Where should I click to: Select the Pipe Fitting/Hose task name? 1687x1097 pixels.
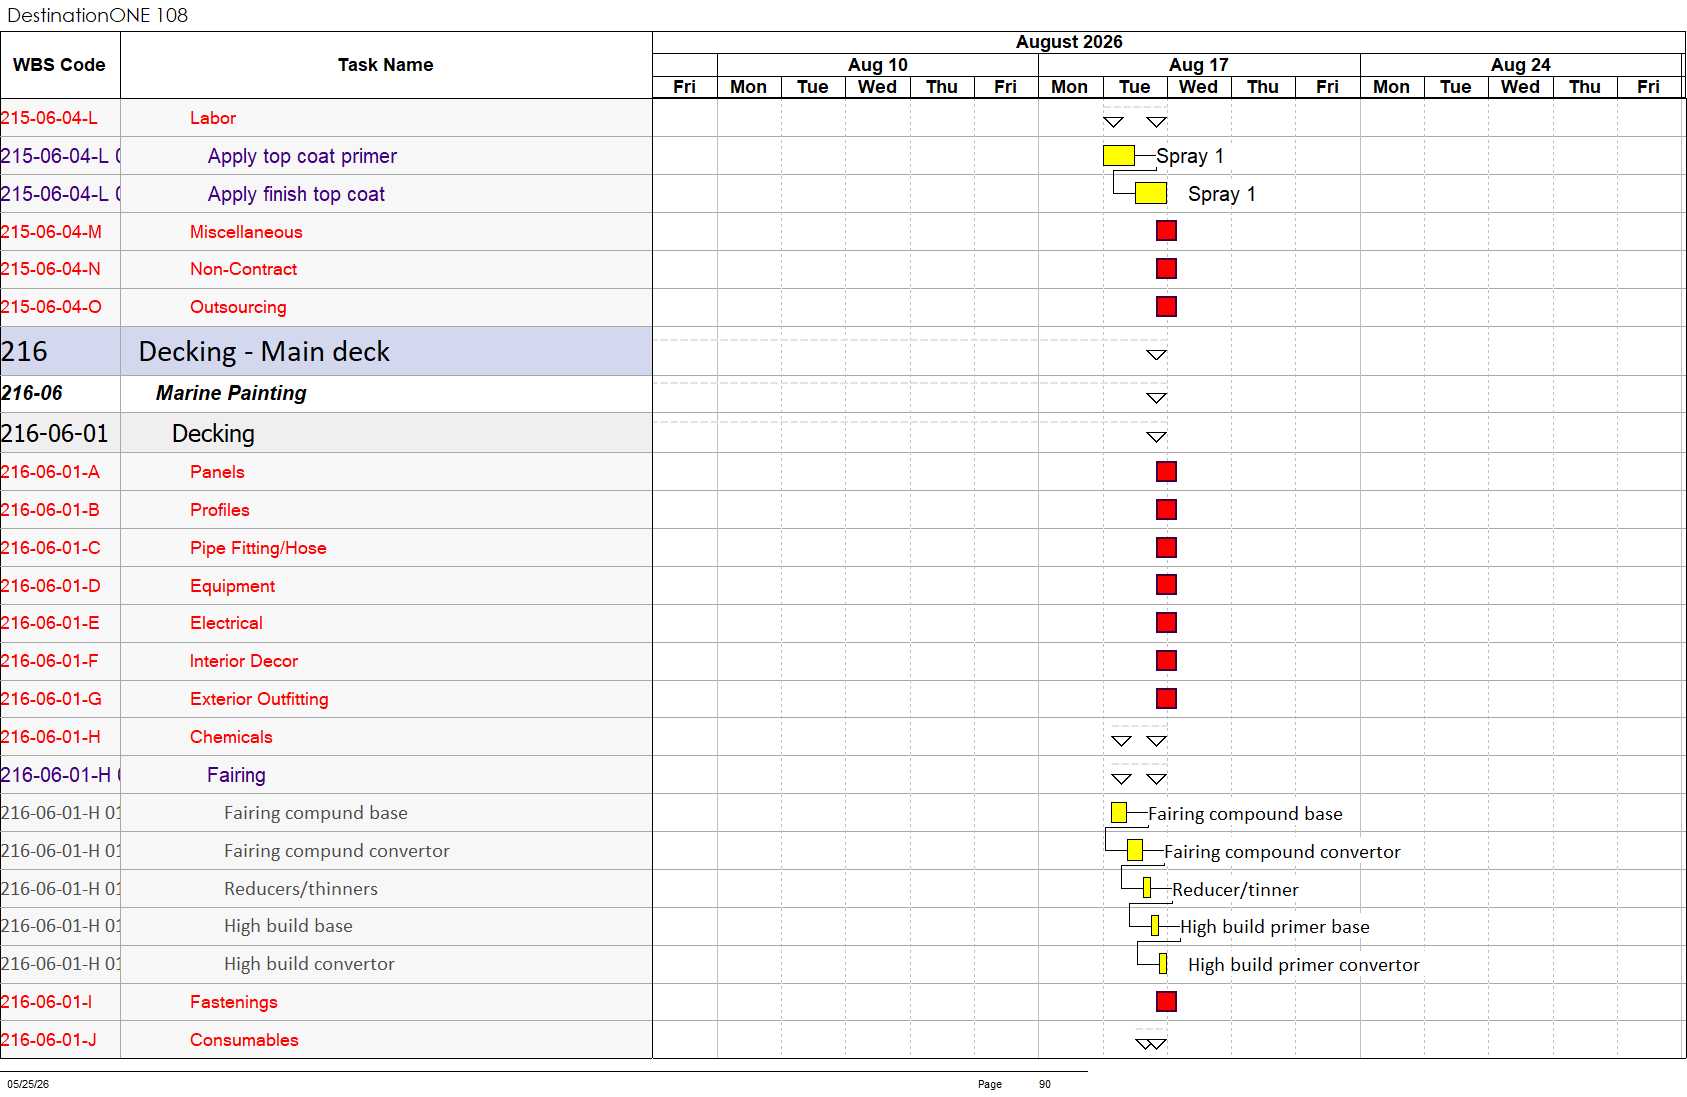click(x=258, y=548)
